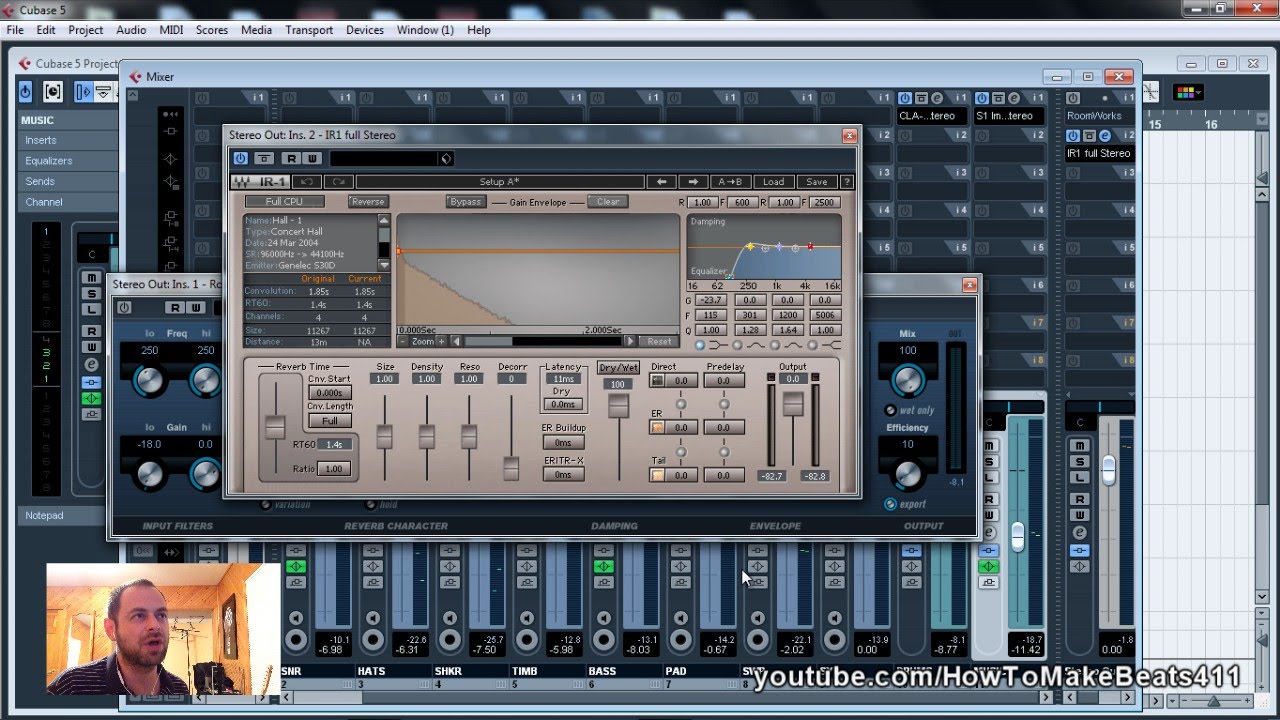Toggle the Direct enable icon
The height and width of the screenshot is (720, 1280).
point(657,380)
